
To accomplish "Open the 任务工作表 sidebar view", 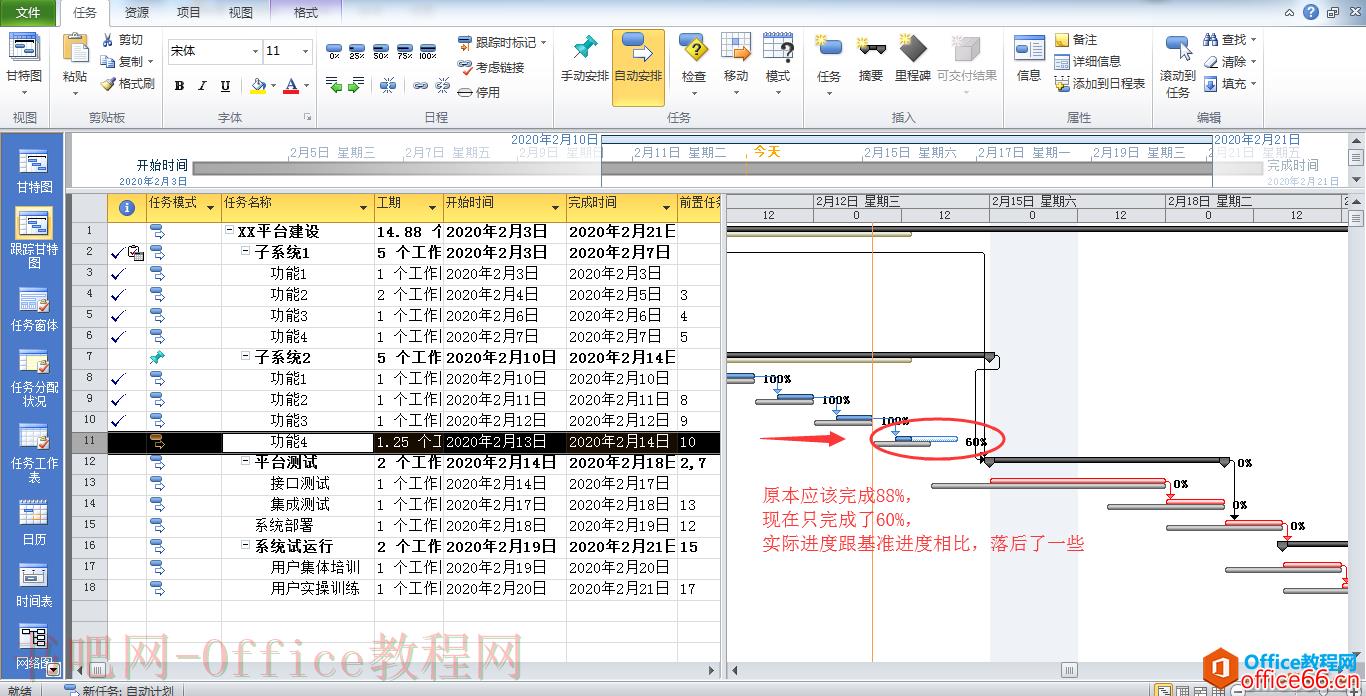I will coord(34,453).
